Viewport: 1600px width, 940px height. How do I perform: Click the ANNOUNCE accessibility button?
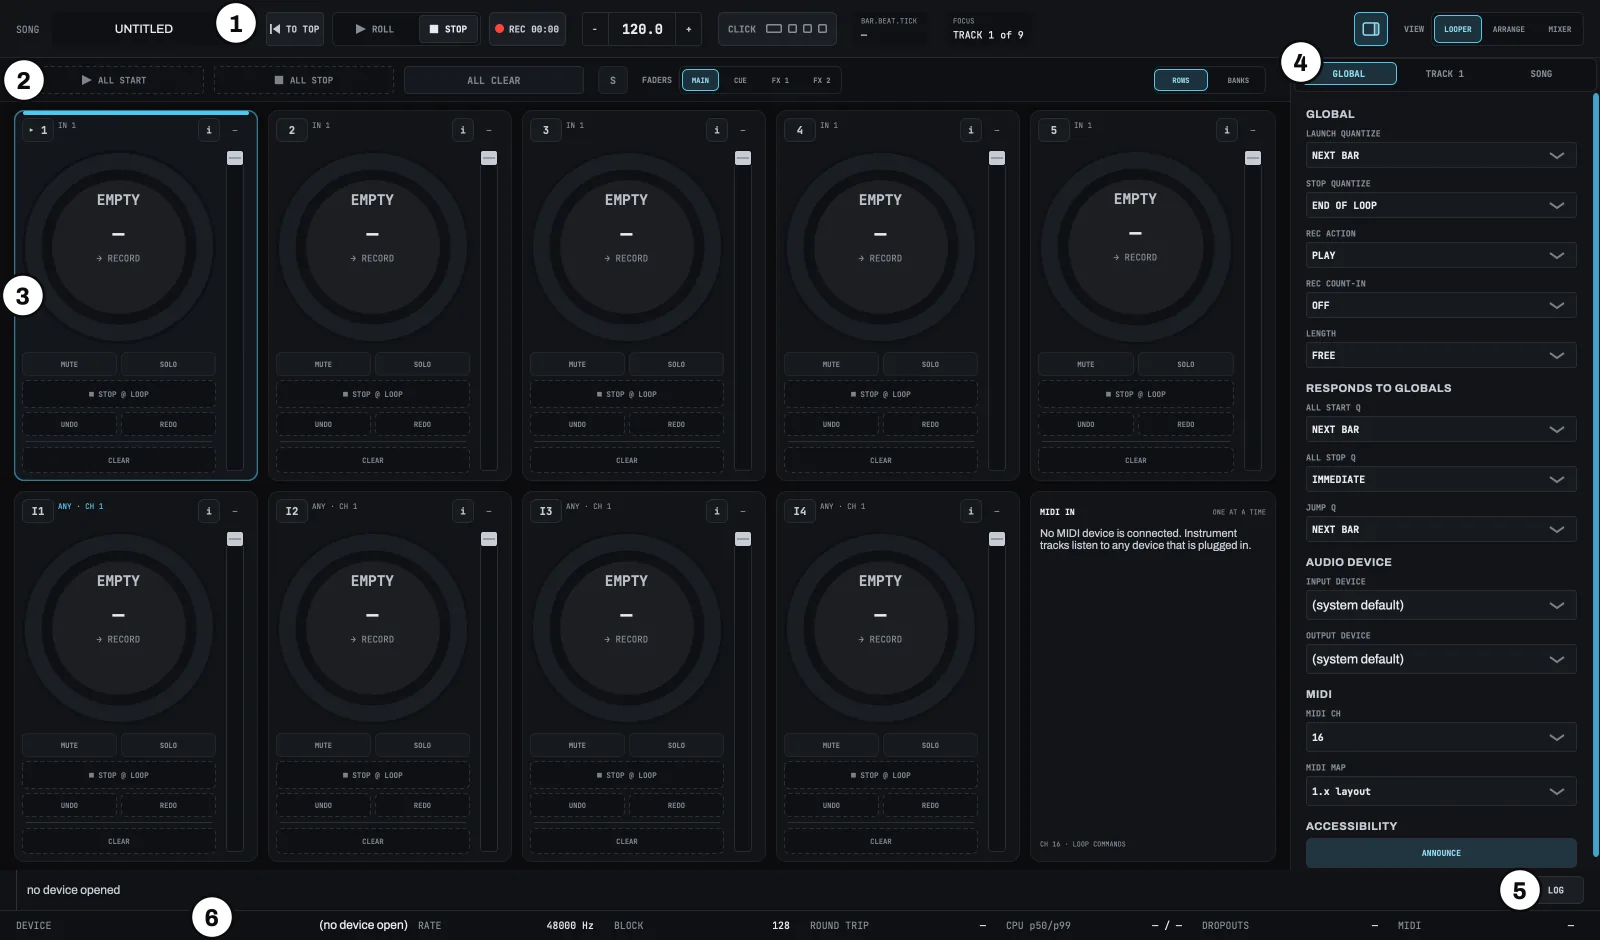tap(1441, 853)
